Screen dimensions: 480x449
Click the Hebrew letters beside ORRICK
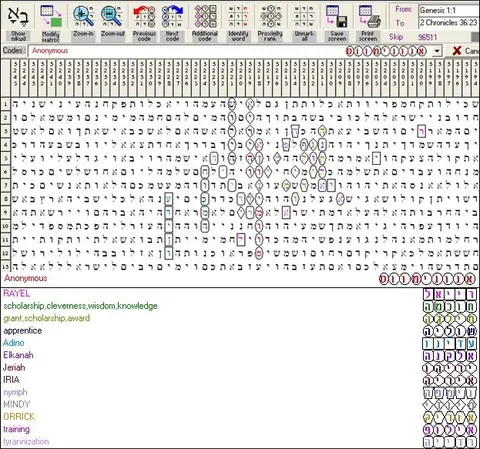coord(450,417)
